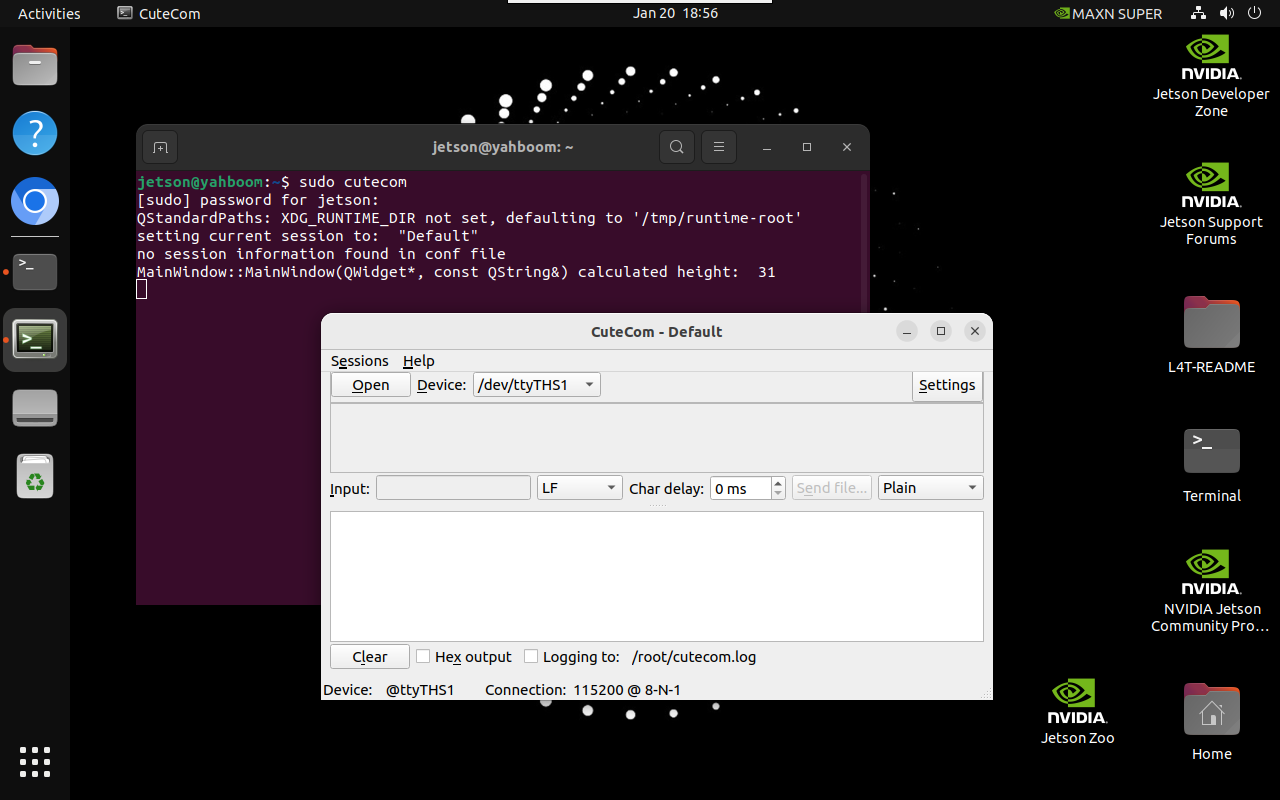Open the Help menu in CuteCom

(x=419, y=361)
